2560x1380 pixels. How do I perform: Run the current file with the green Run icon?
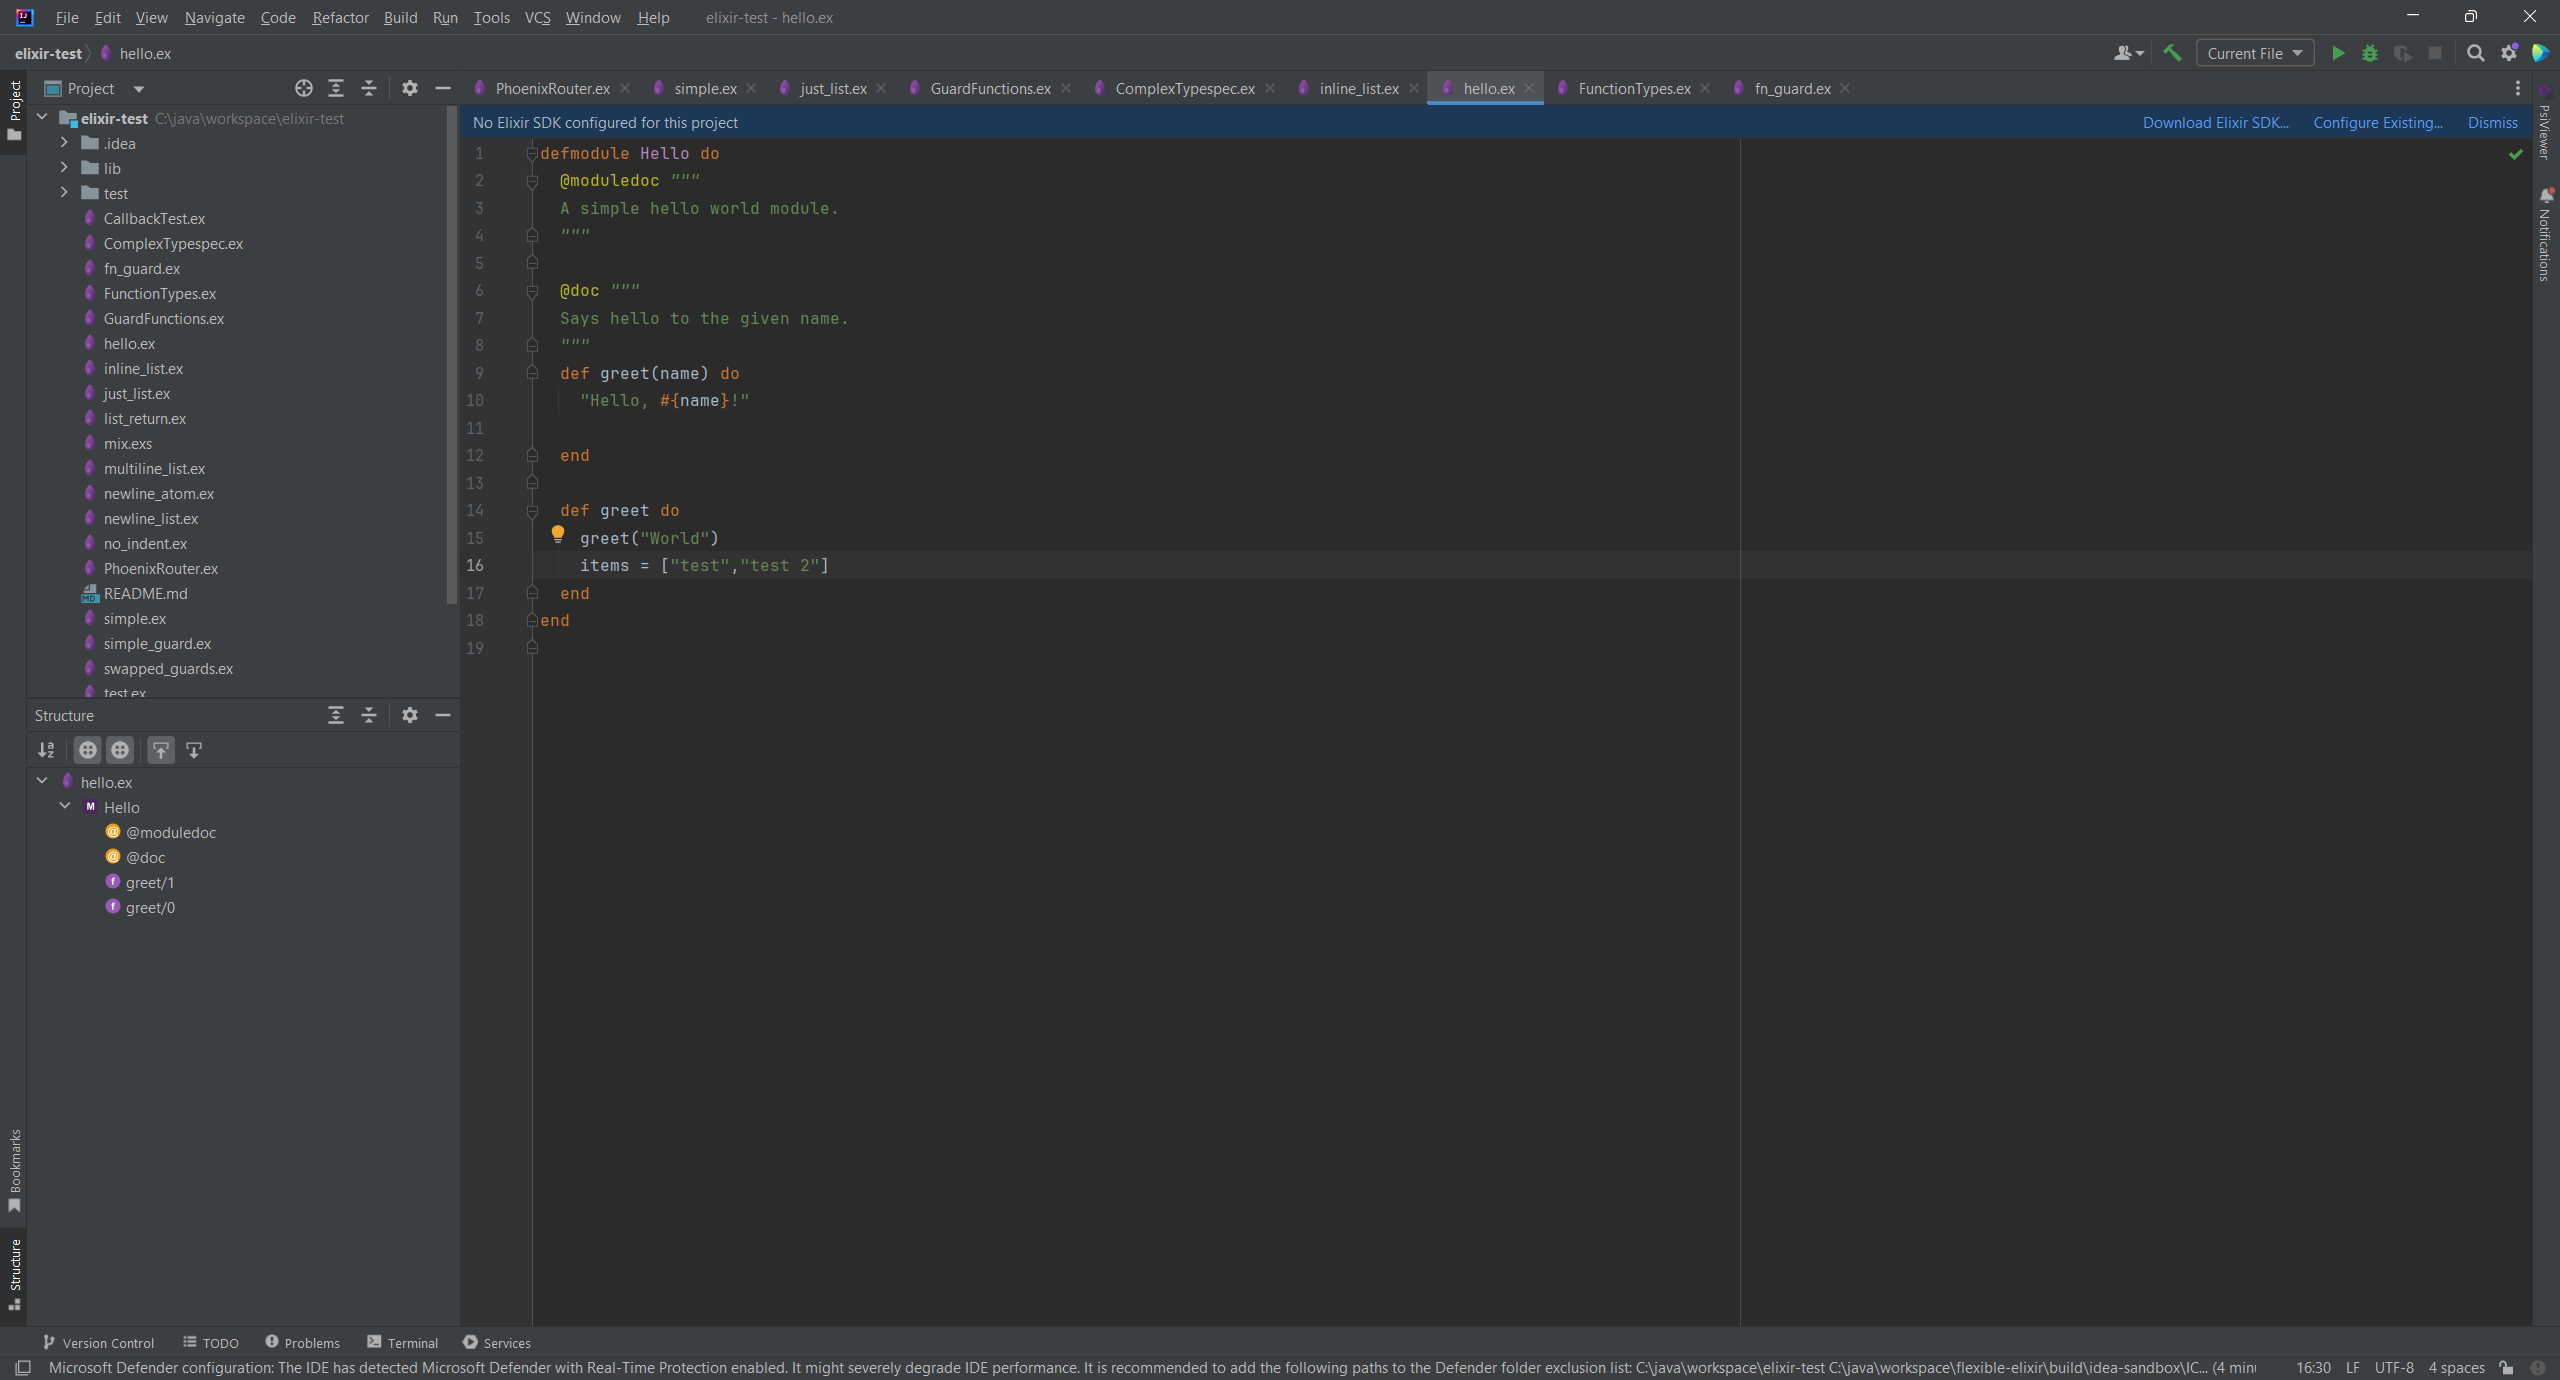tap(2337, 53)
